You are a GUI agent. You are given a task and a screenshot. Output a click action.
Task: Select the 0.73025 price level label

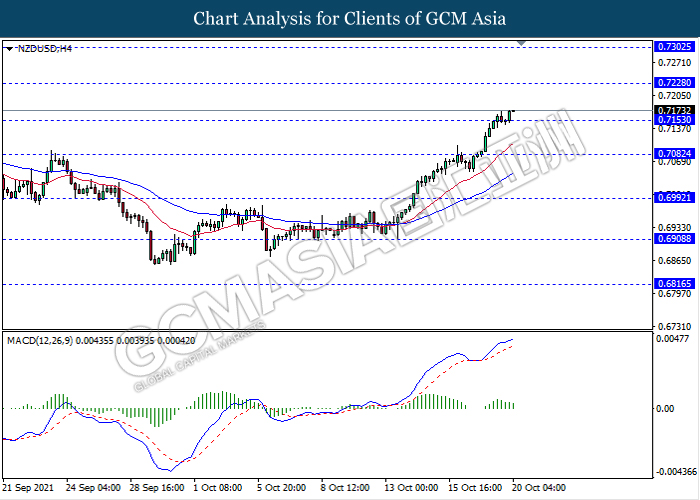(674, 47)
